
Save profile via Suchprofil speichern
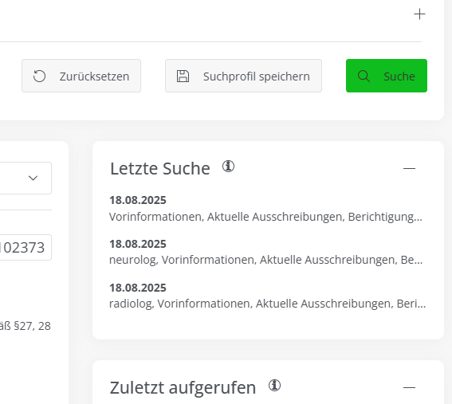(x=243, y=76)
